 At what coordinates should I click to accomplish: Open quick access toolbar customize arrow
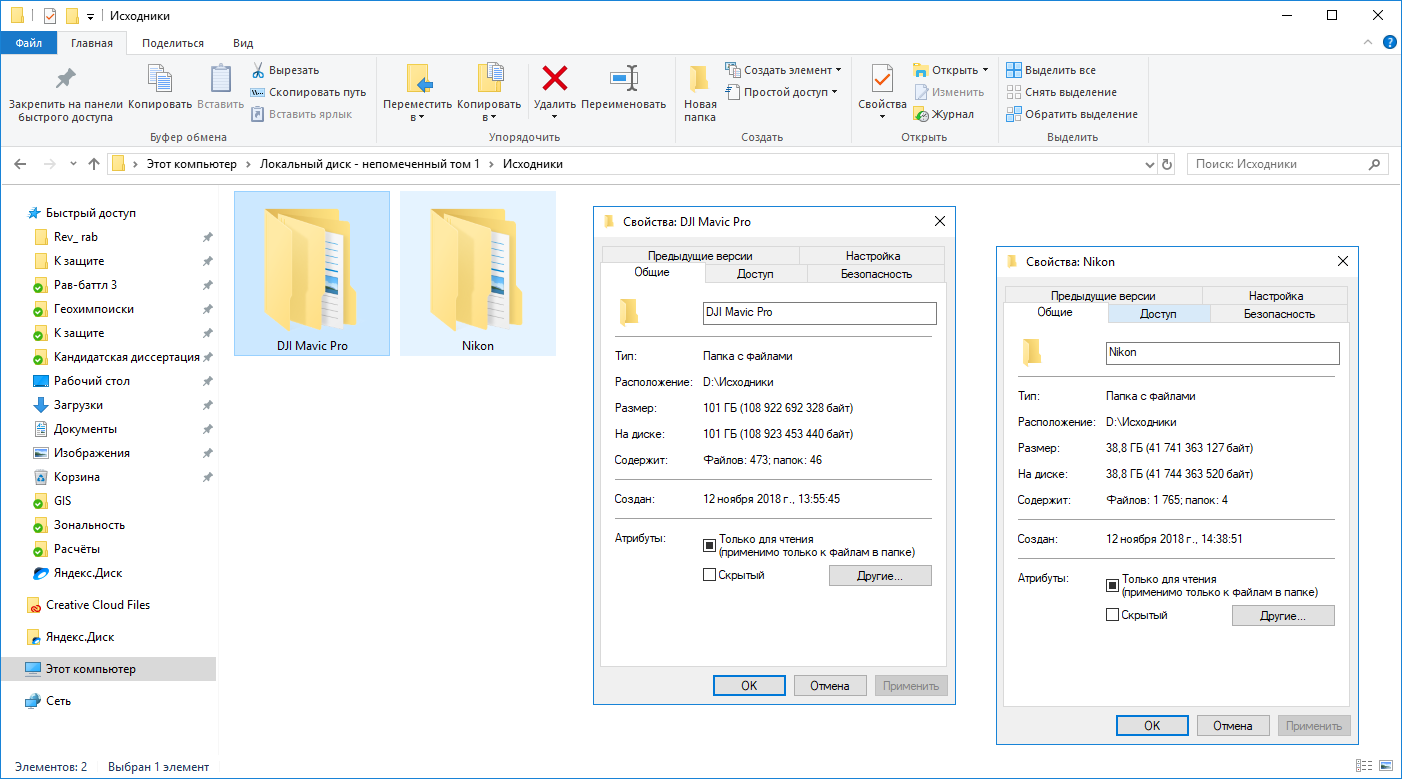[90, 17]
